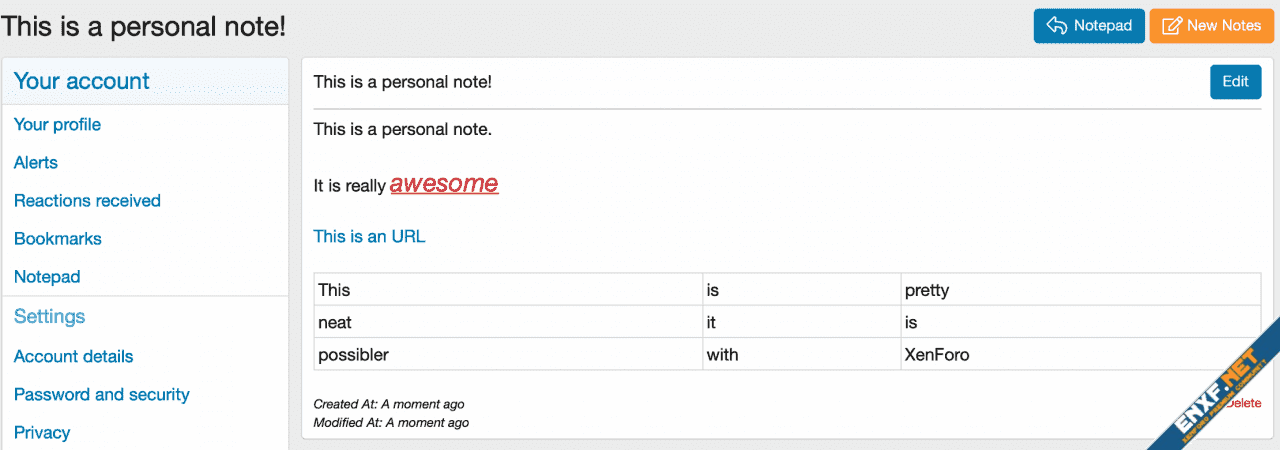Click the 'Your account' heading
Screen dimensions: 1280x450
click(x=81, y=82)
